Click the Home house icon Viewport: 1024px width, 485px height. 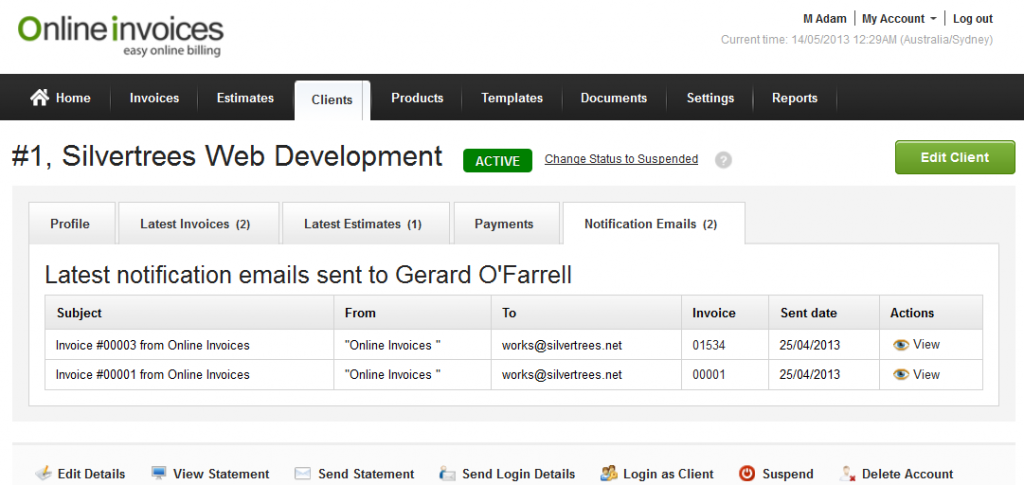40,98
